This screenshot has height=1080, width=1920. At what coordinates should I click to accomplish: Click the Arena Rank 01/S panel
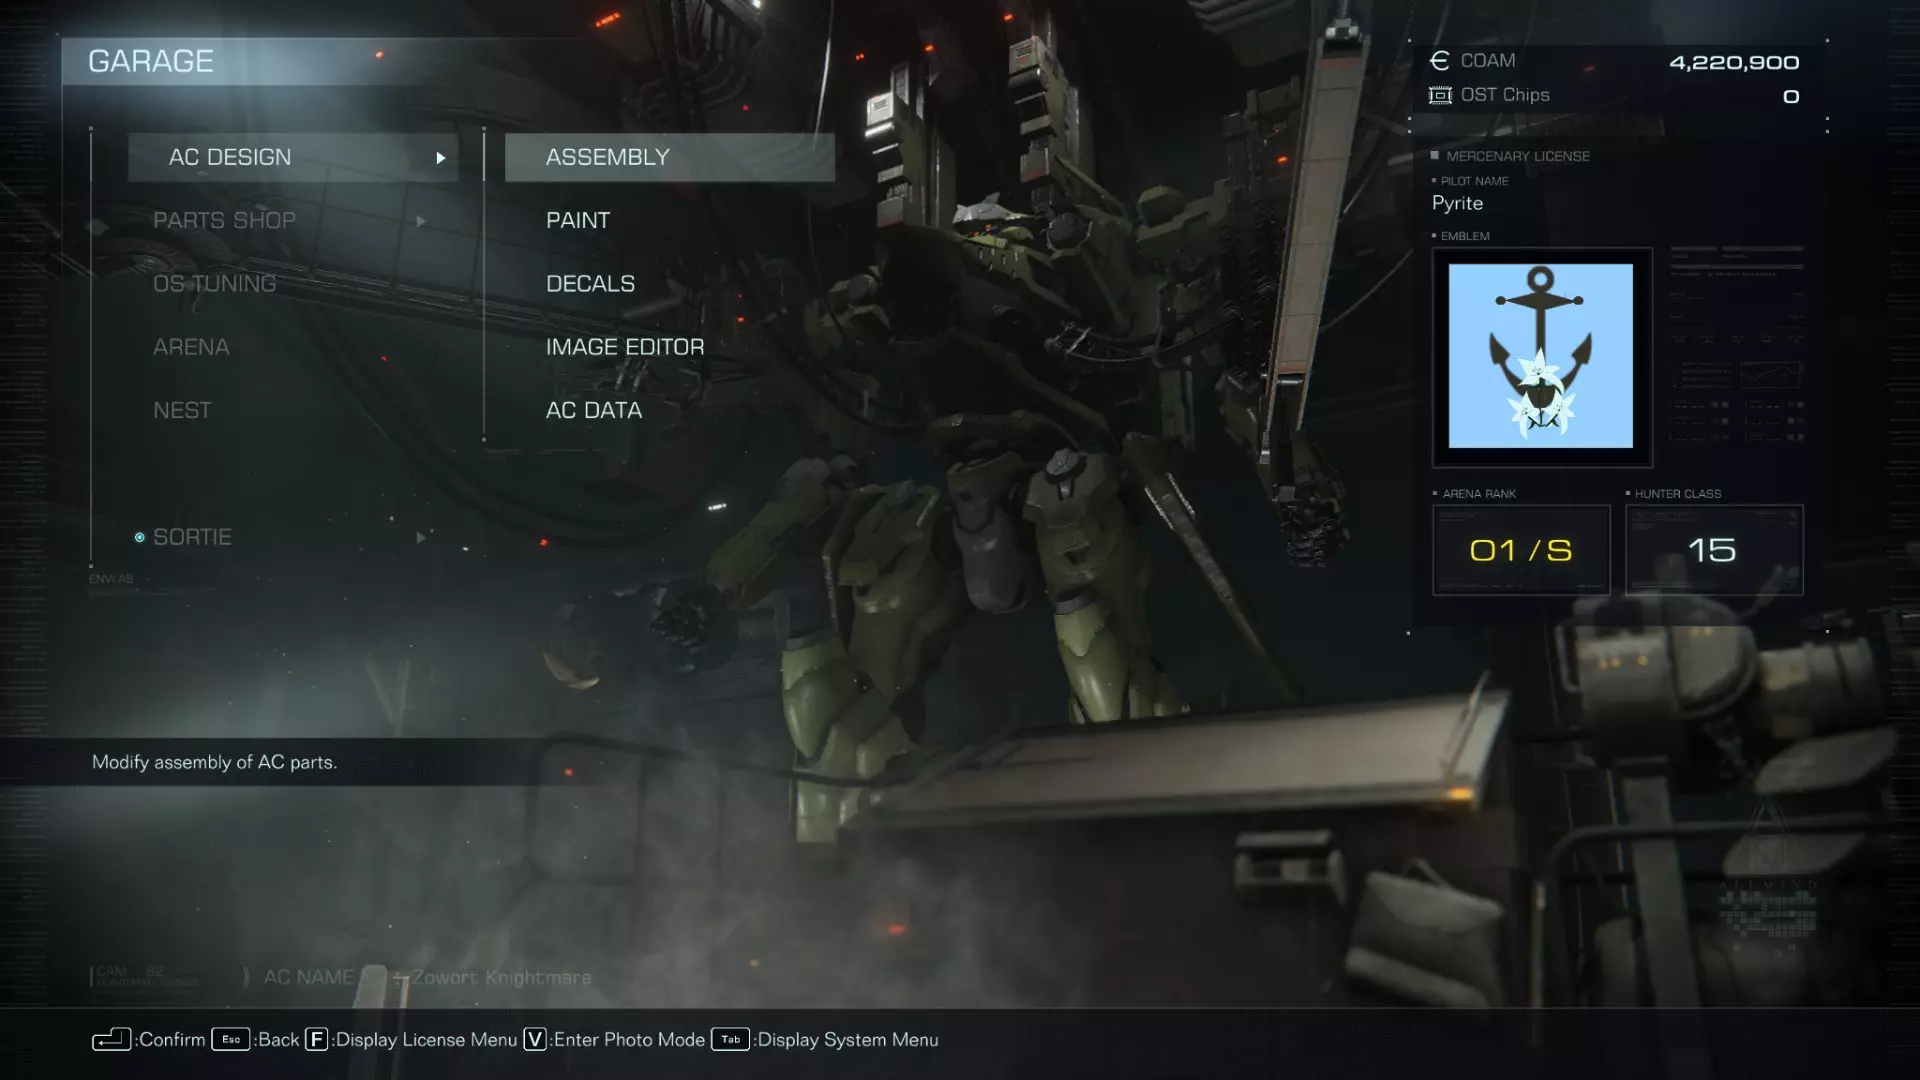point(1520,550)
